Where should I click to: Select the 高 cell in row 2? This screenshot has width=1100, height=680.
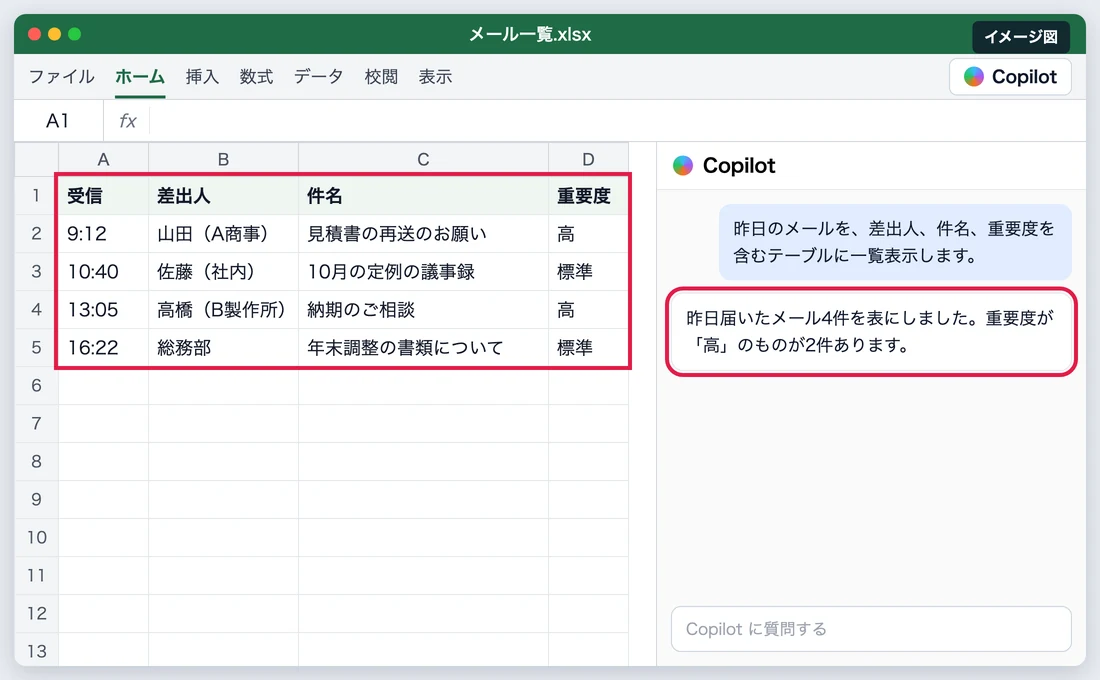coord(588,234)
